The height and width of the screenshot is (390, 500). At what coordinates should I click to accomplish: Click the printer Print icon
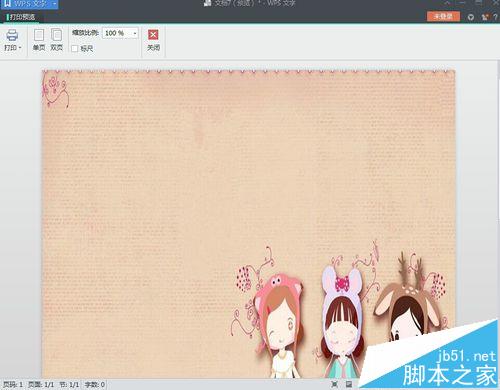(12, 35)
